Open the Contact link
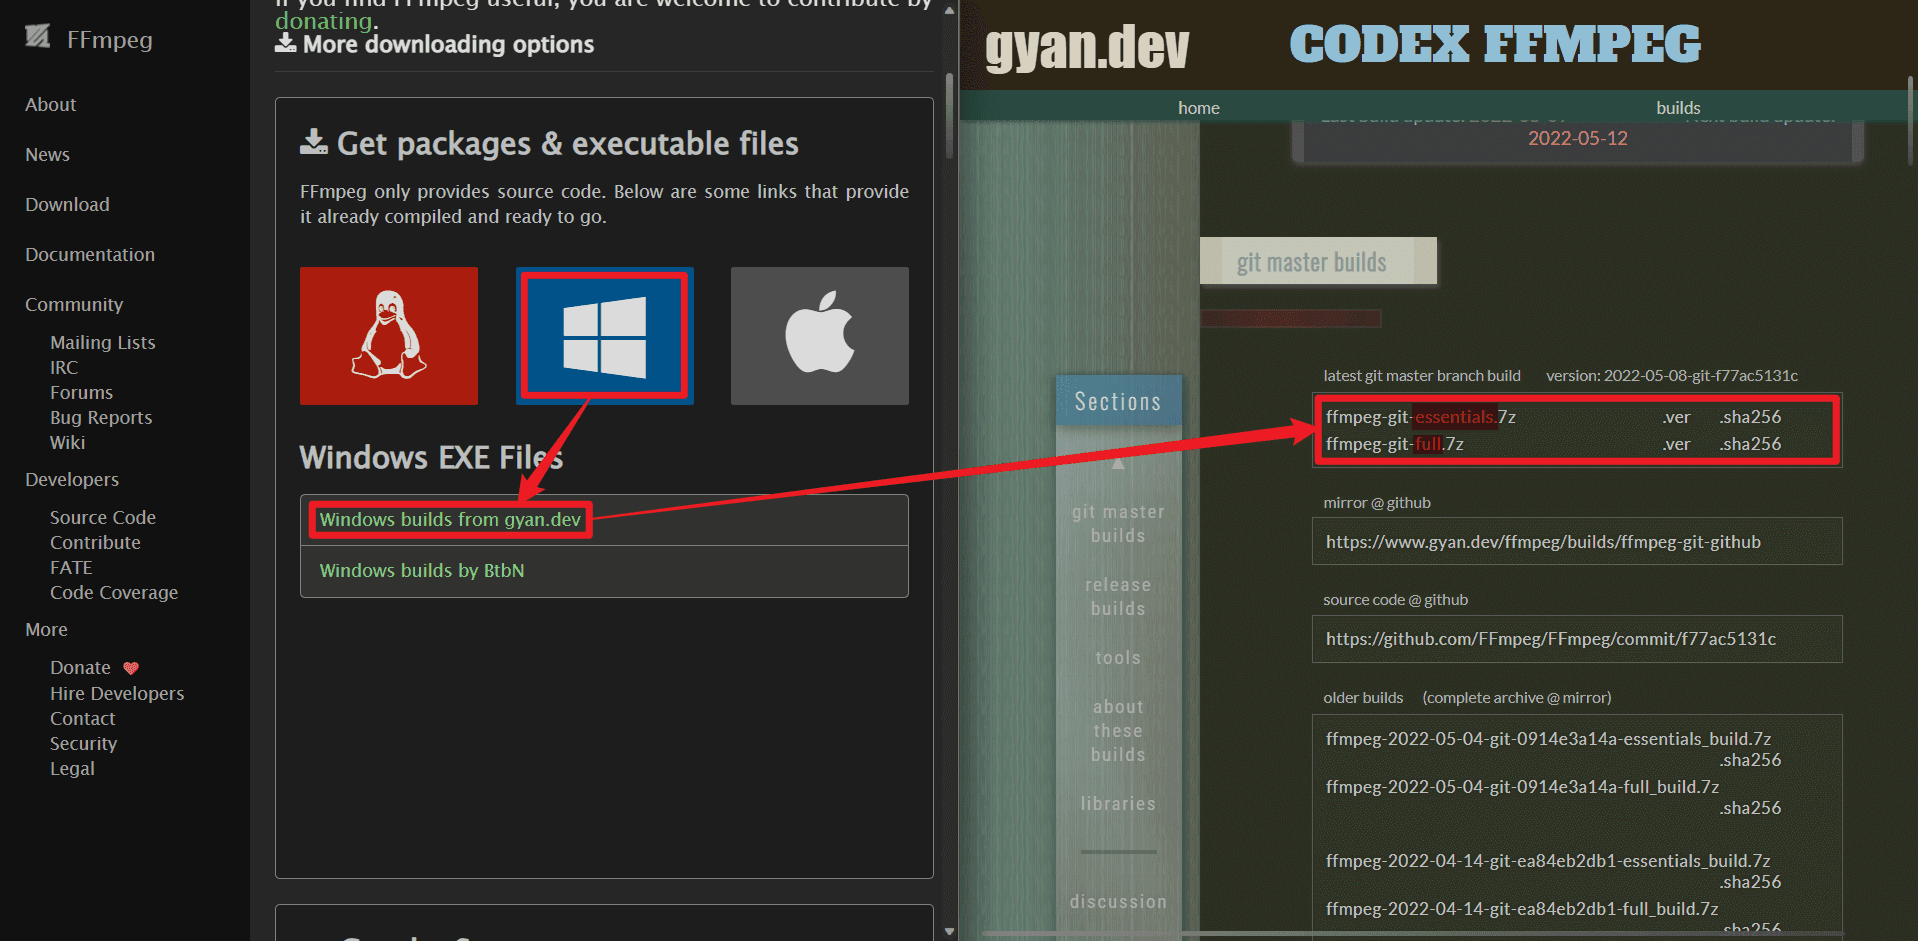This screenshot has height=941, width=1918. pos(82,719)
